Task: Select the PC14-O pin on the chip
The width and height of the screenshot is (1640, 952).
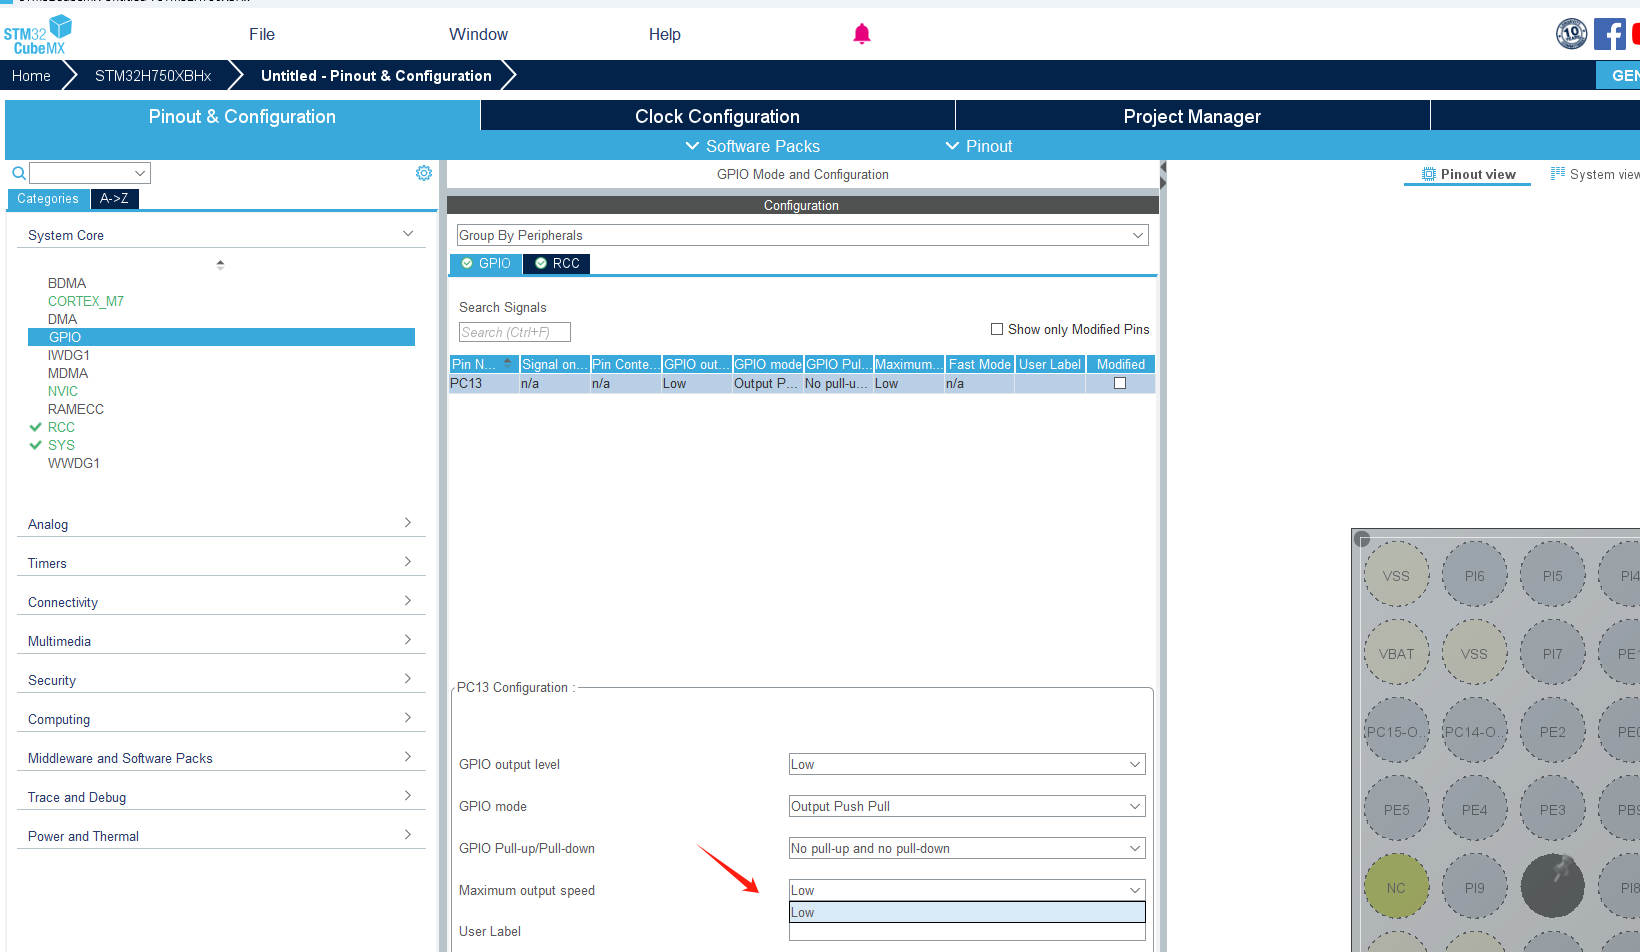Action: tap(1475, 732)
